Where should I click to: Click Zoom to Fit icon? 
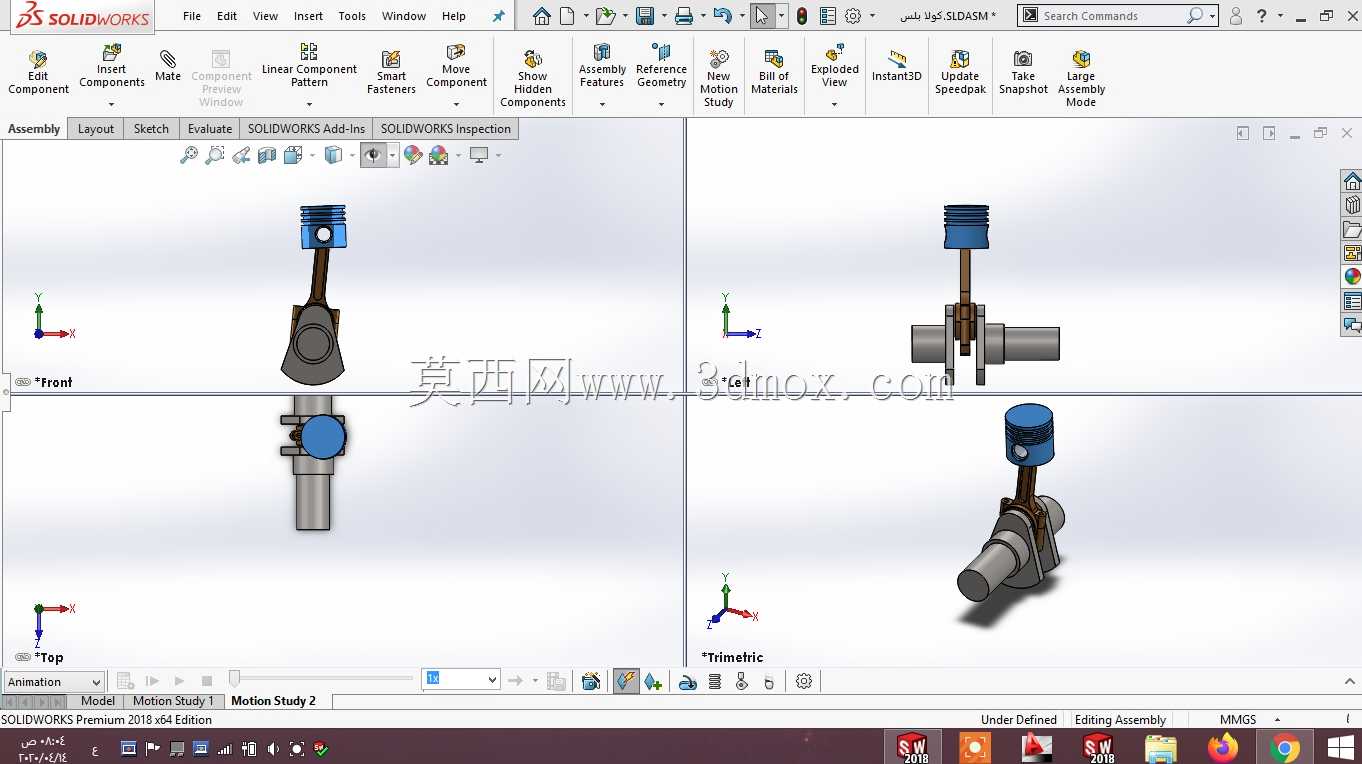pos(188,155)
